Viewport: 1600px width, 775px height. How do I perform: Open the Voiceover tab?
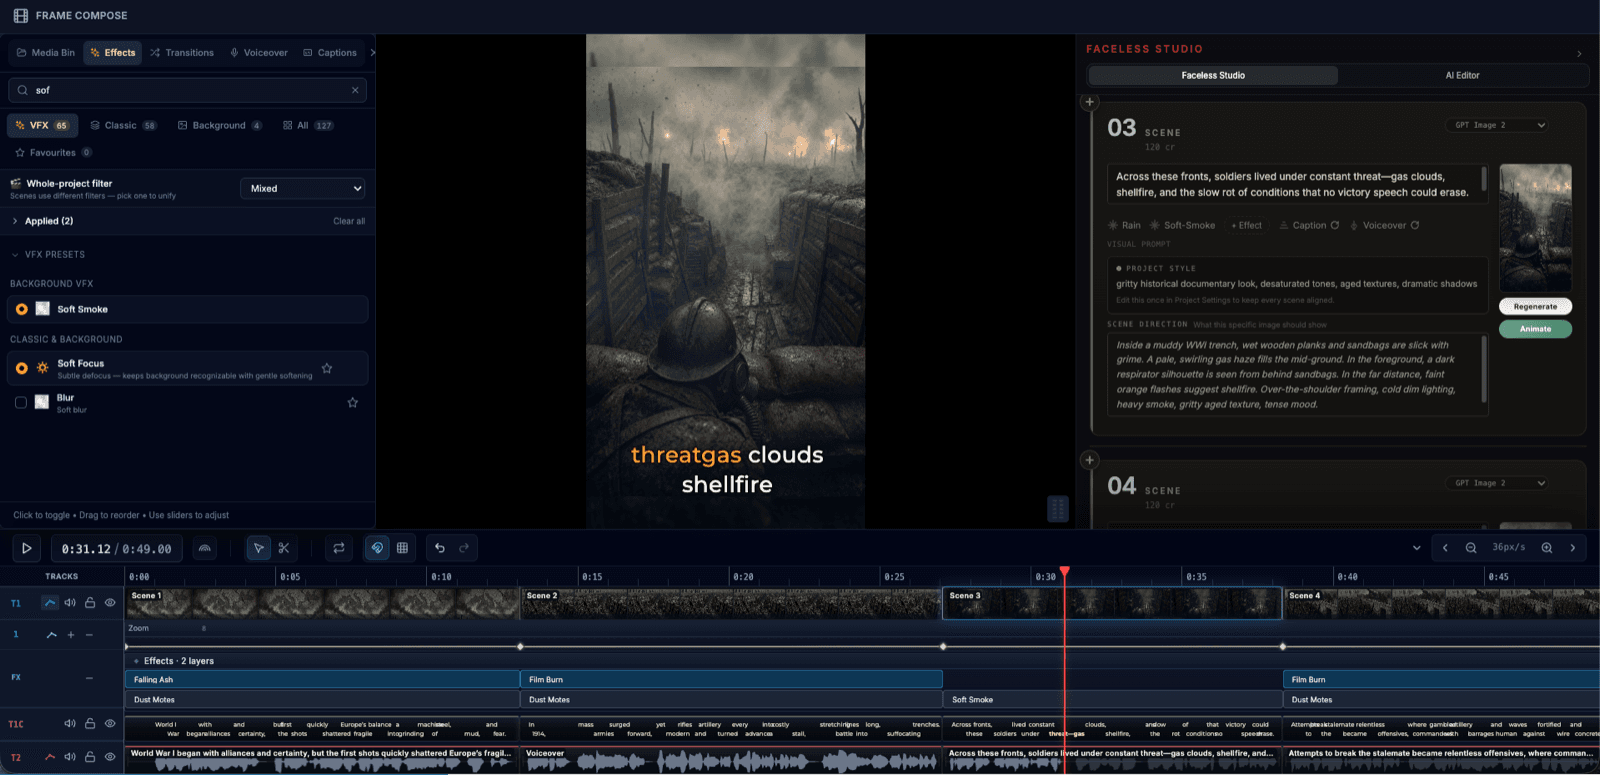pyautogui.click(x=259, y=53)
